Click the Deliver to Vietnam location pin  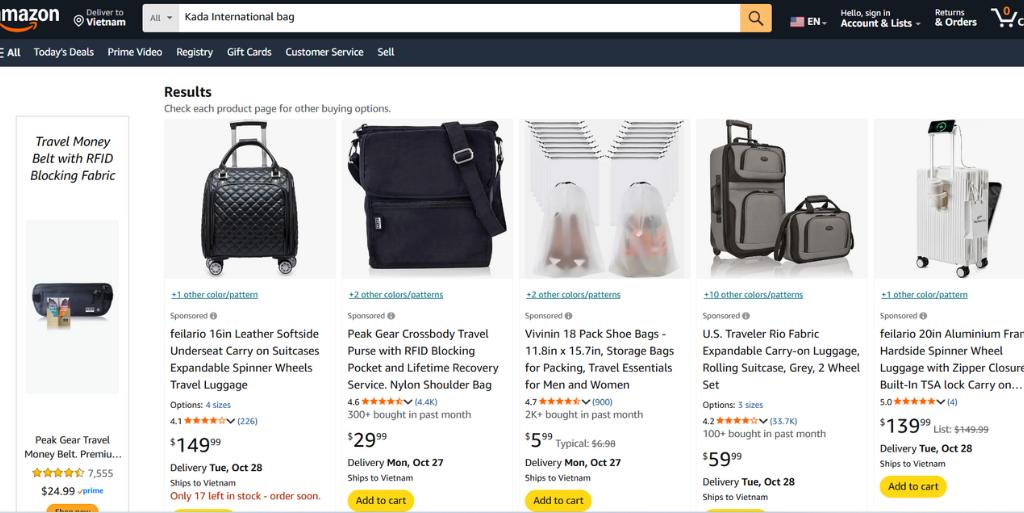(79, 20)
